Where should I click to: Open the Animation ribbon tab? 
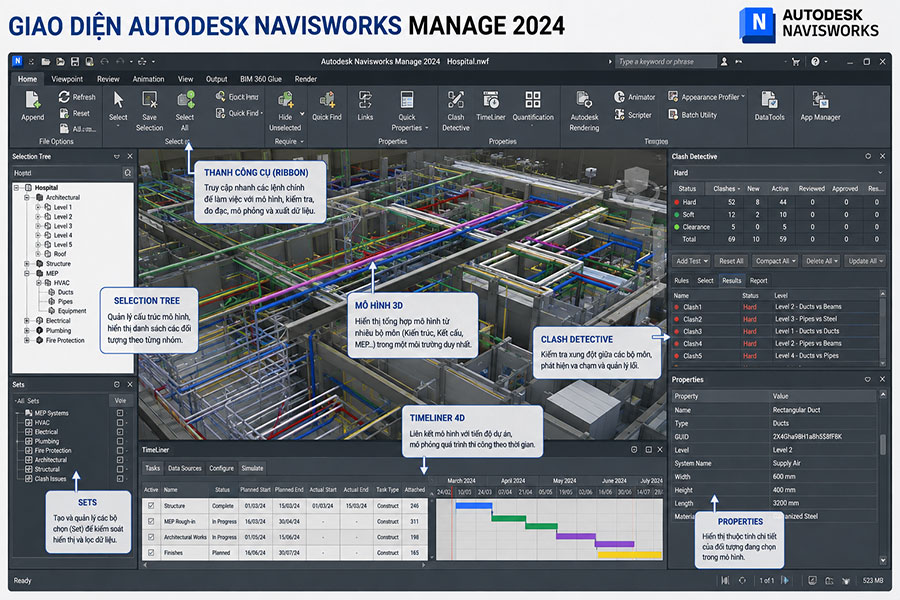(148, 79)
